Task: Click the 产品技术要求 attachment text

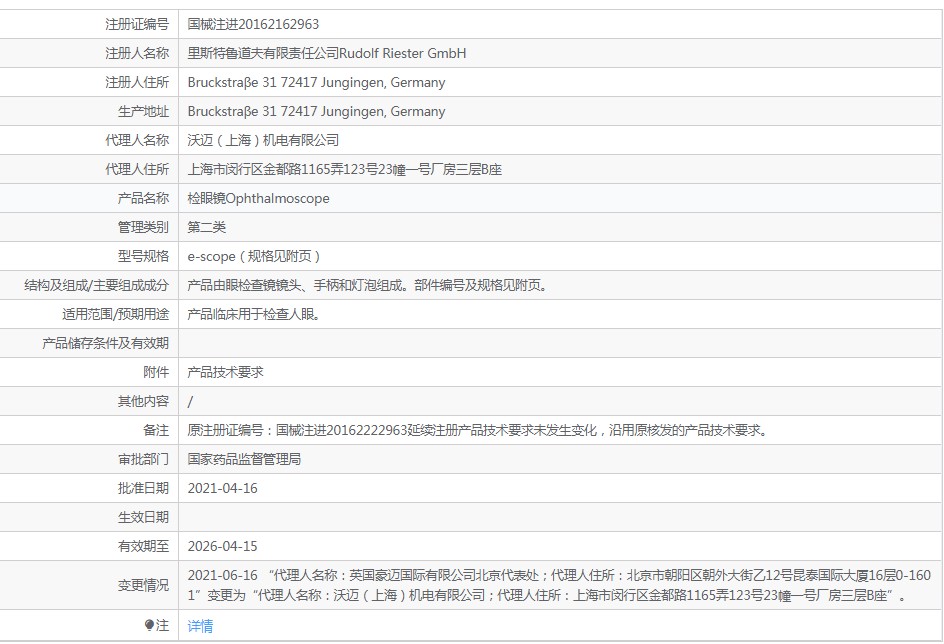Action: 225,372
